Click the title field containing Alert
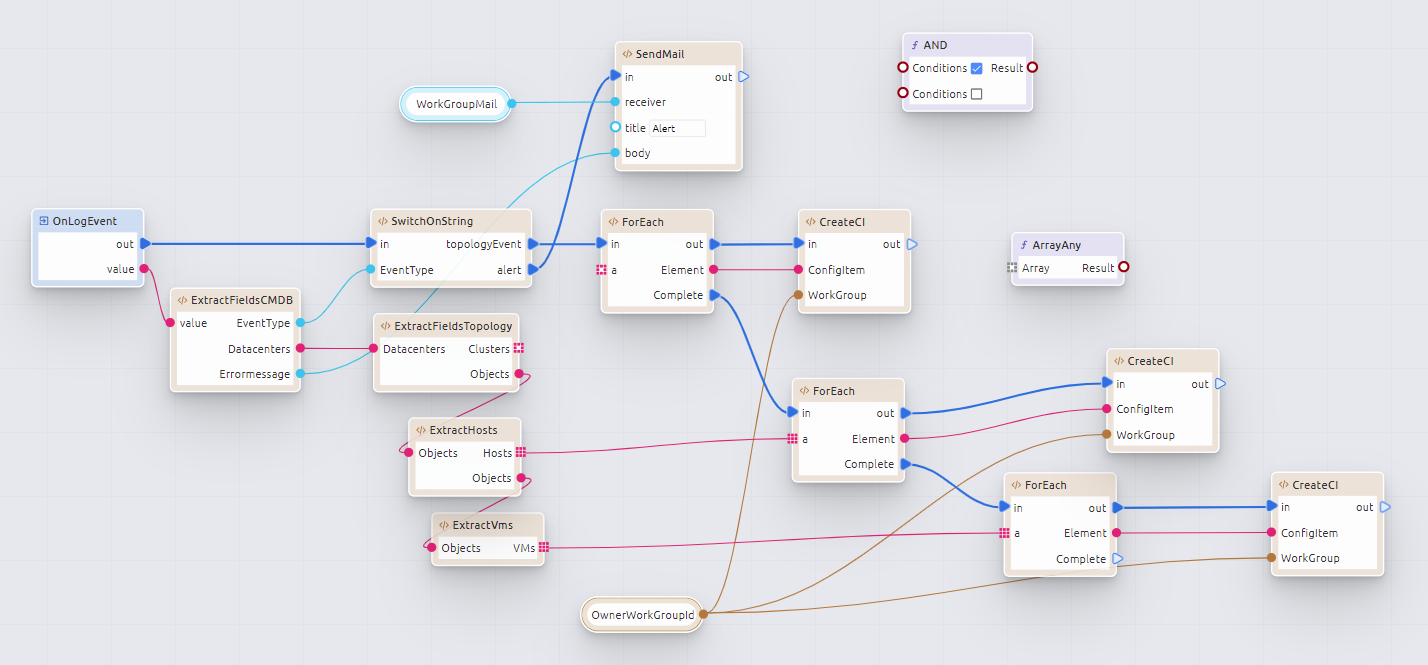Image resolution: width=1428 pixels, height=665 pixels. click(x=677, y=128)
